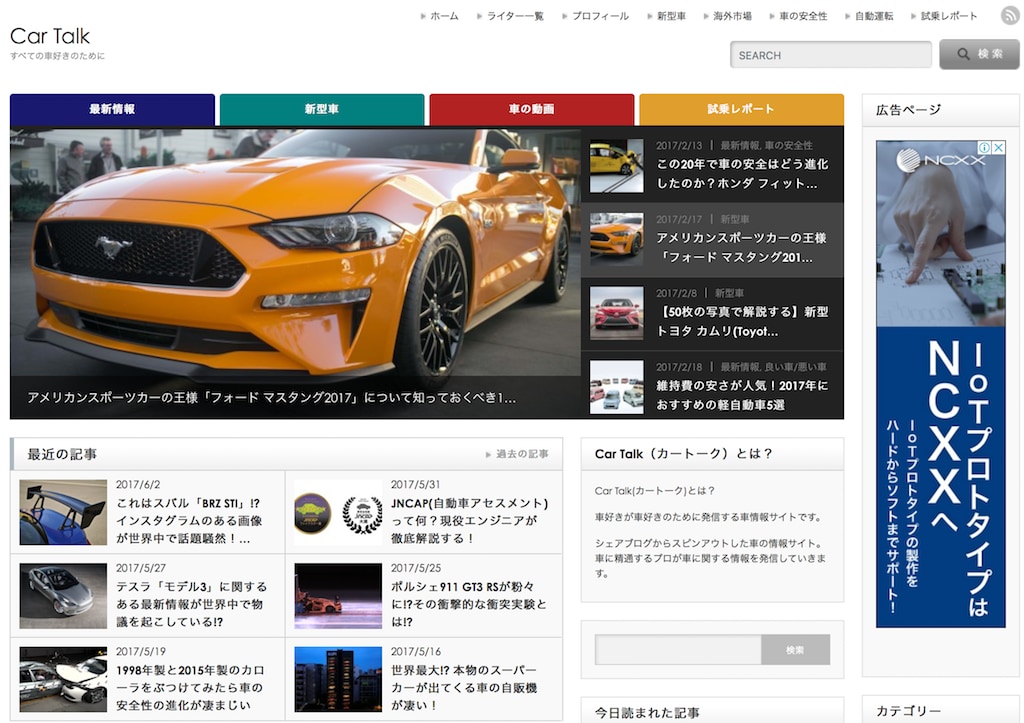The image size is (1024, 723).
Task: Open 維持費の安さが人気 軽自動車5選 article
Action: 743,395
